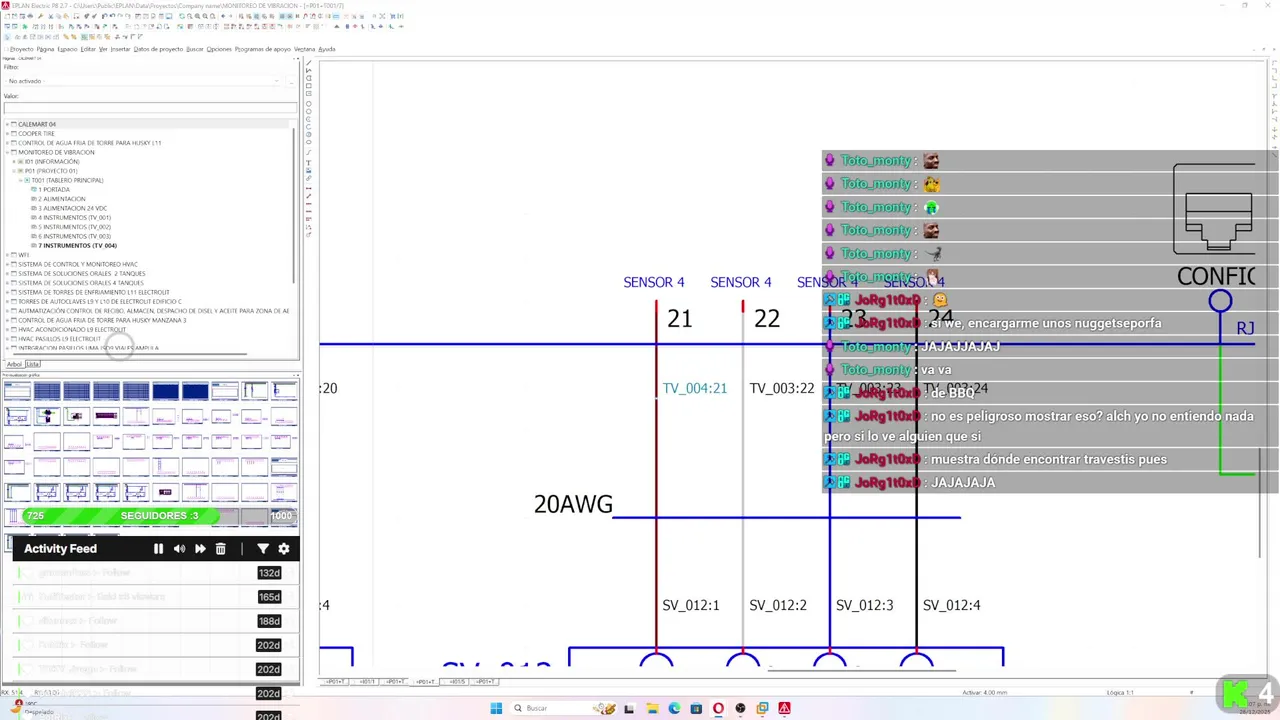Expand the WFI project node
The image size is (1280, 720).
coord(7,255)
